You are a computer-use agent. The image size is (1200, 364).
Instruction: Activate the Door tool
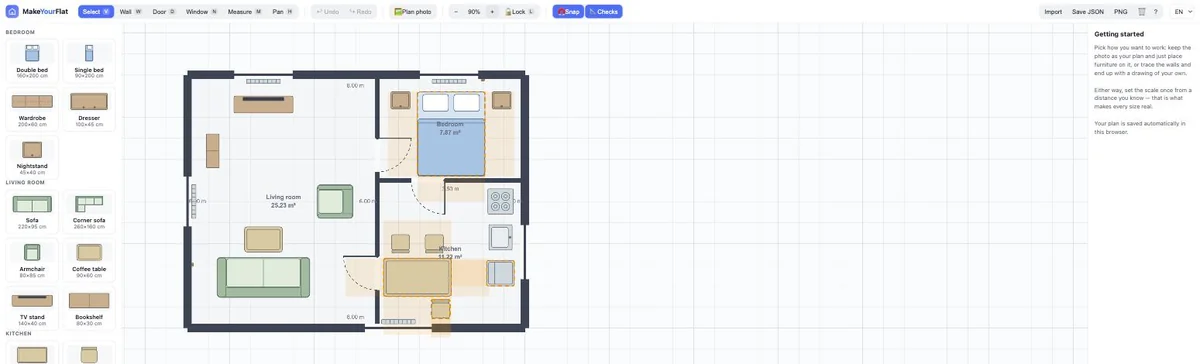(x=164, y=12)
